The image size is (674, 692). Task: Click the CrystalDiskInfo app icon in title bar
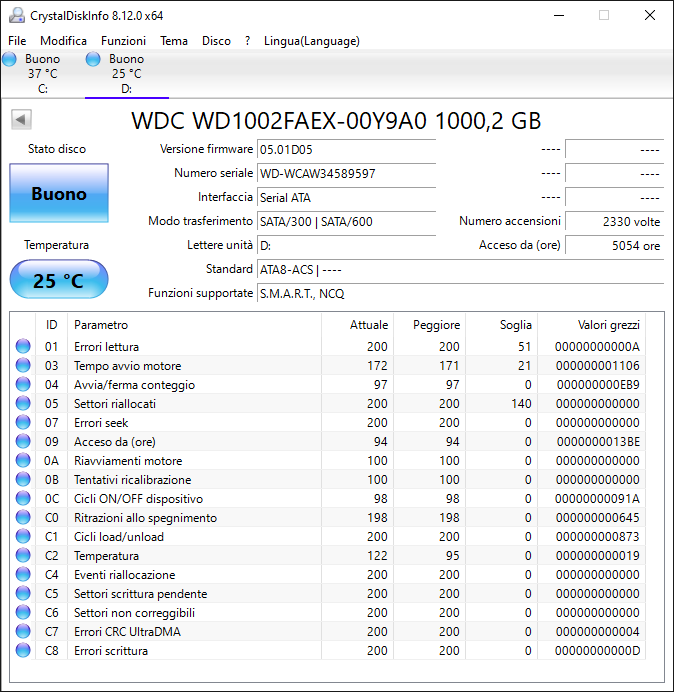click(17, 15)
